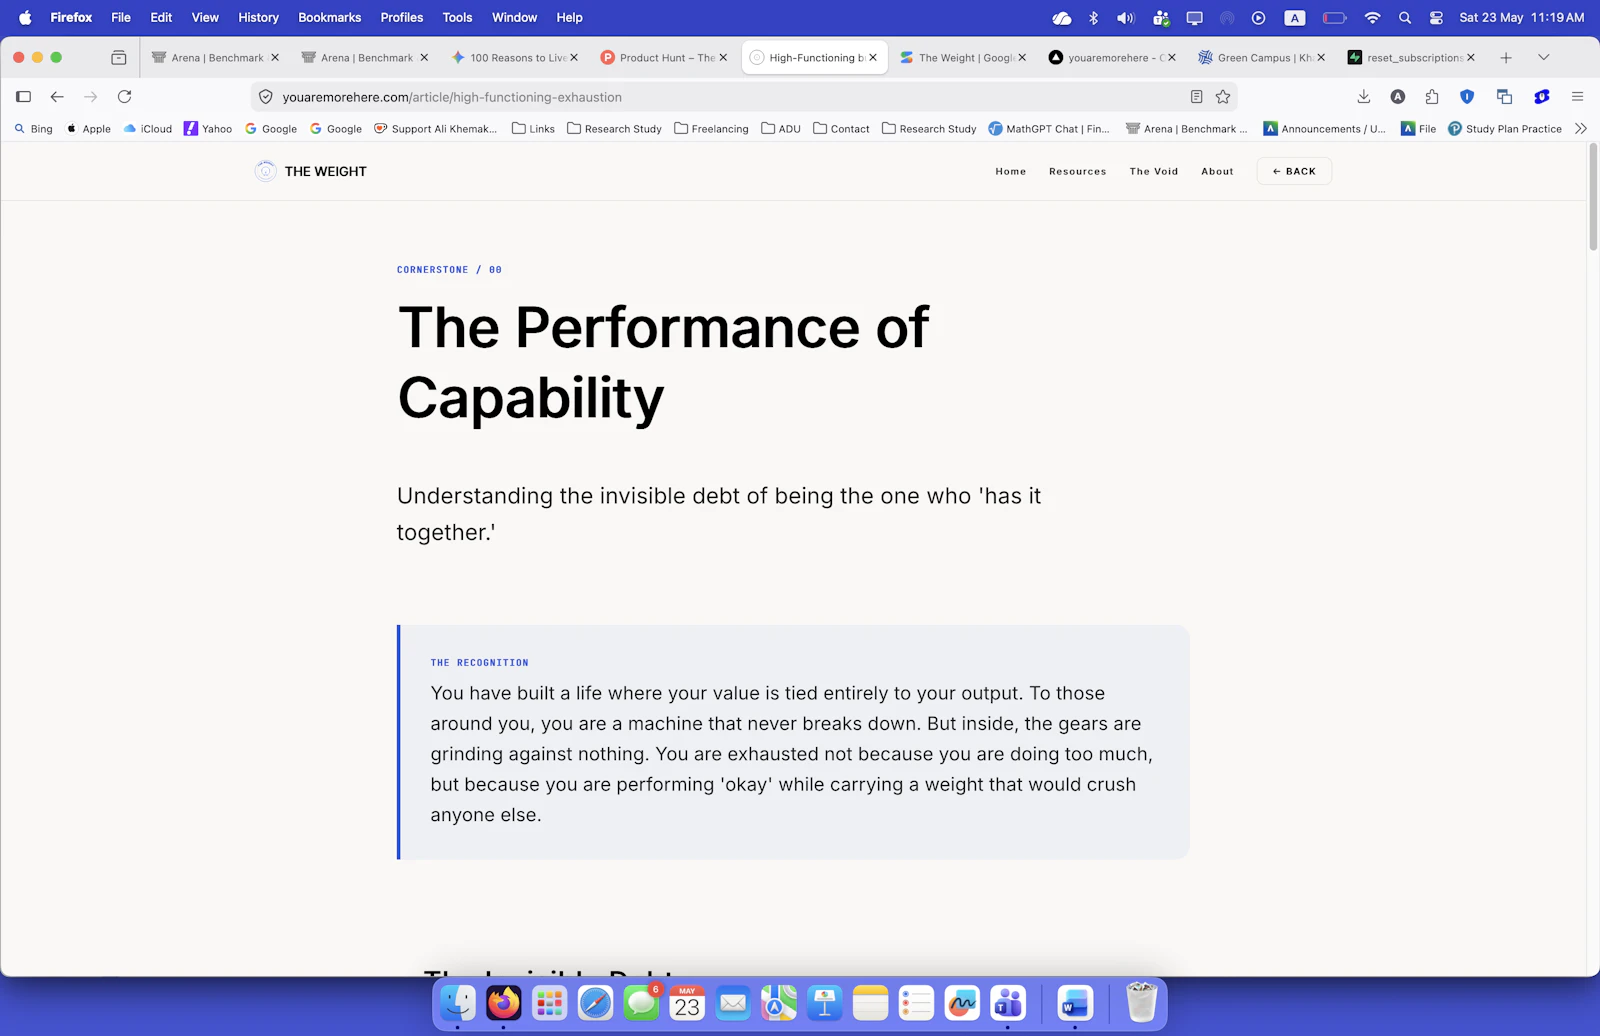The width and height of the screenshot is (1600, 1036).
Task: Click the Bitwarden shield extension icon
Action: [1467, 97]
